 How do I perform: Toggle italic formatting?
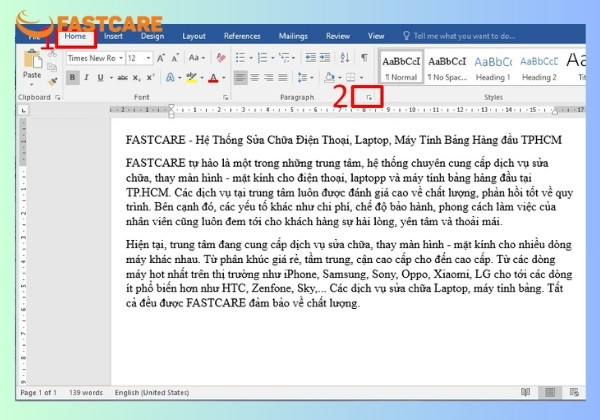86,78
